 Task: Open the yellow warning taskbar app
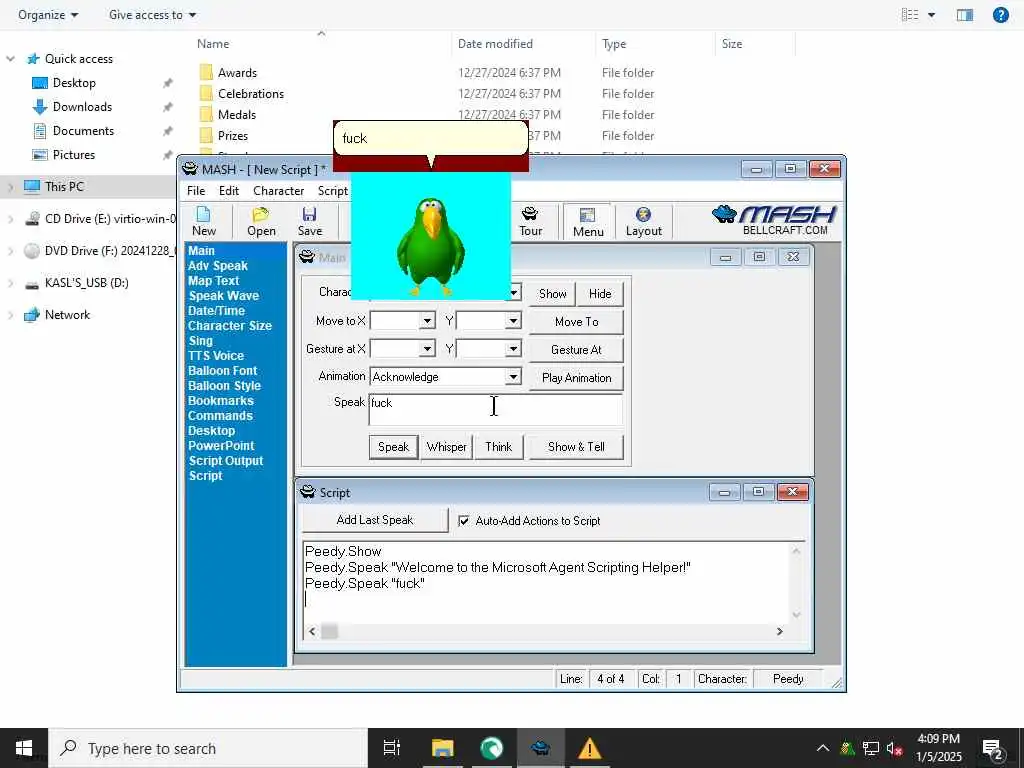tap(589, 748)
